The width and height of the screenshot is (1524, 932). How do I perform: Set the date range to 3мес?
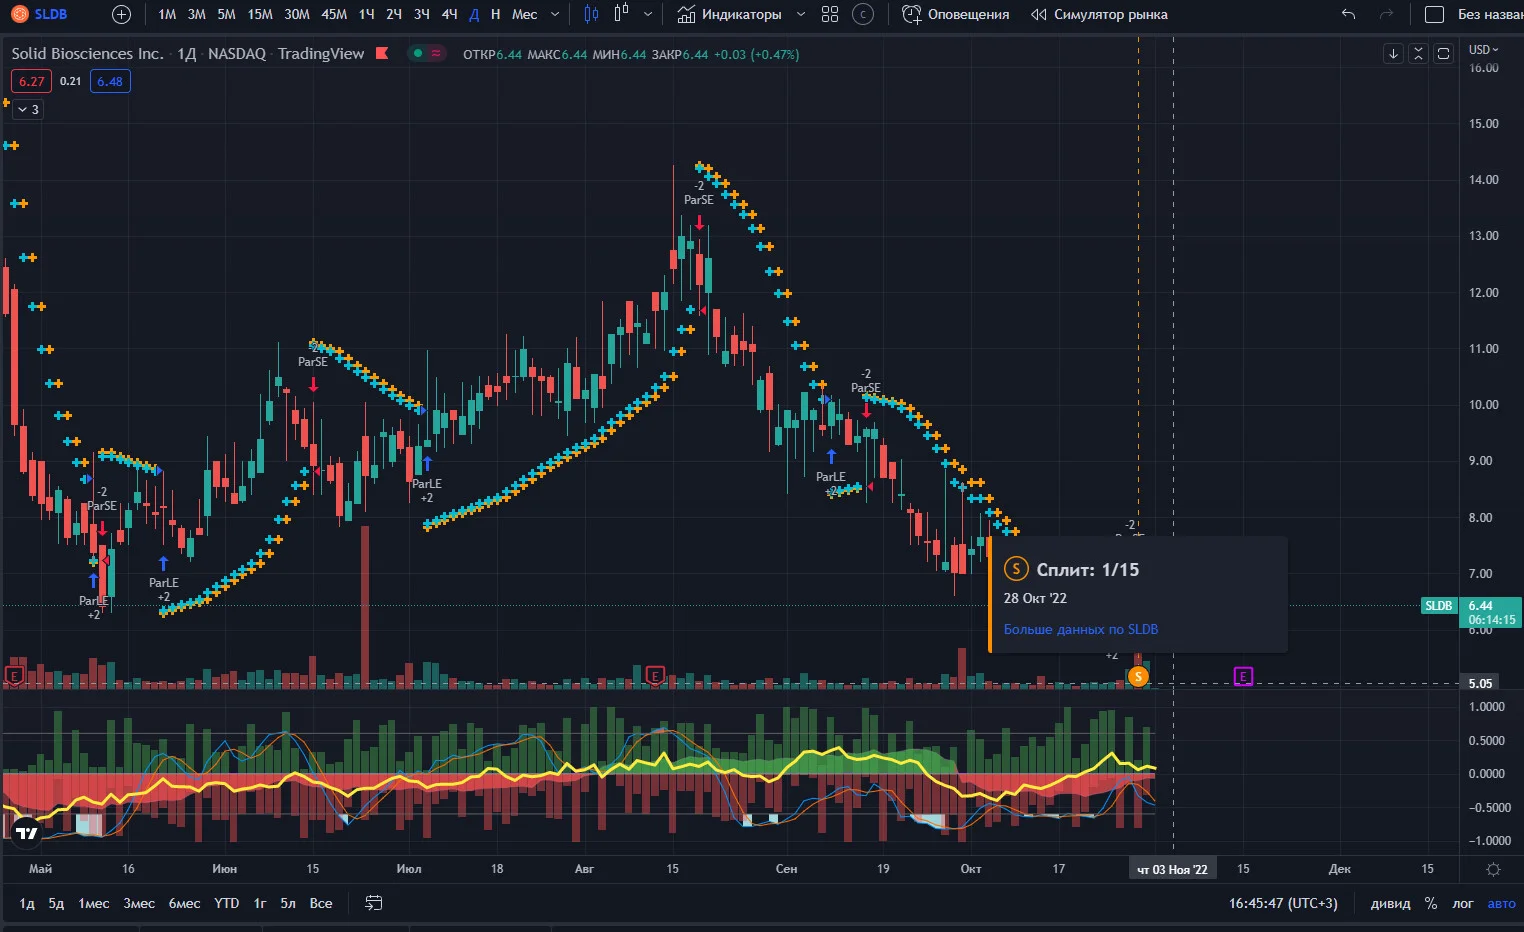click(139, 903)
